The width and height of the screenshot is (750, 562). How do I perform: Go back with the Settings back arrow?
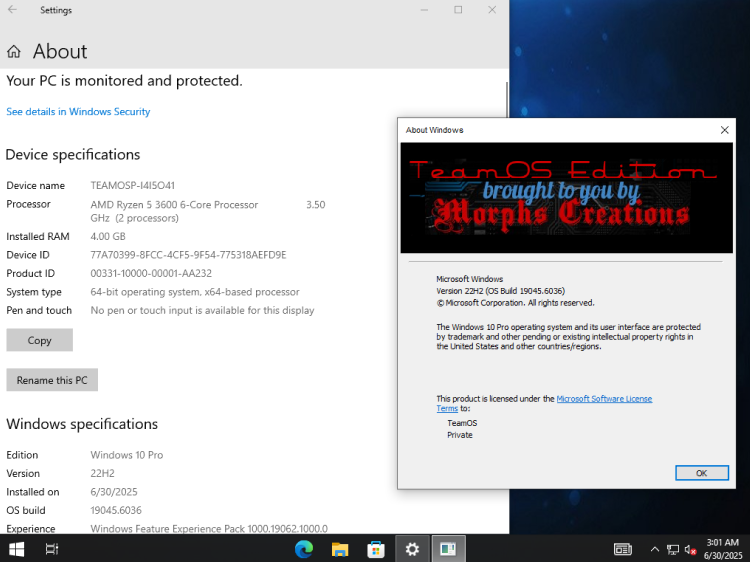(12, 10)
